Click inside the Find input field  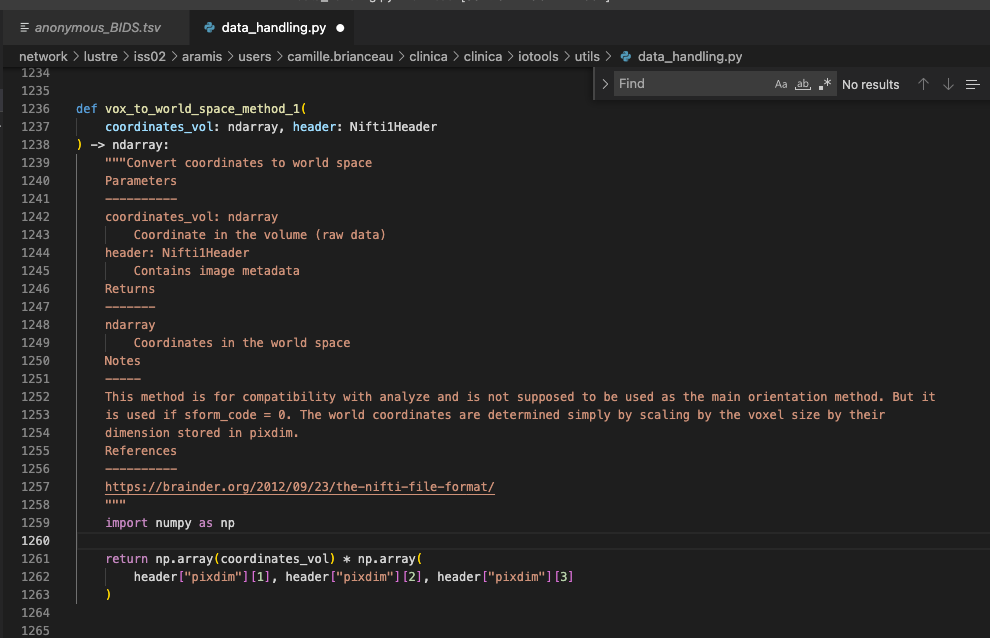(x=695, y=84)
